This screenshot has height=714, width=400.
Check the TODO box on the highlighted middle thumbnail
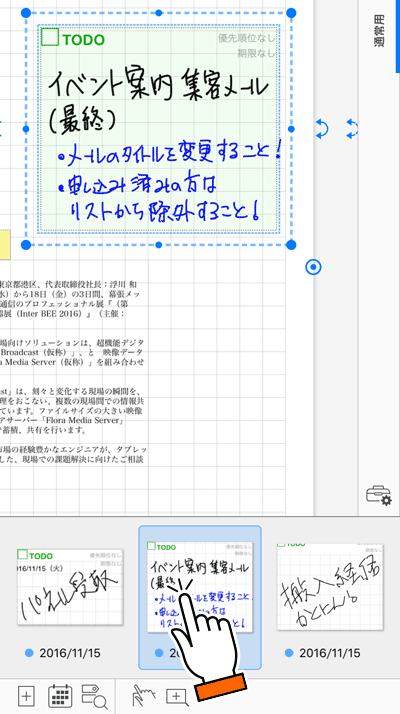click(152, 546)
